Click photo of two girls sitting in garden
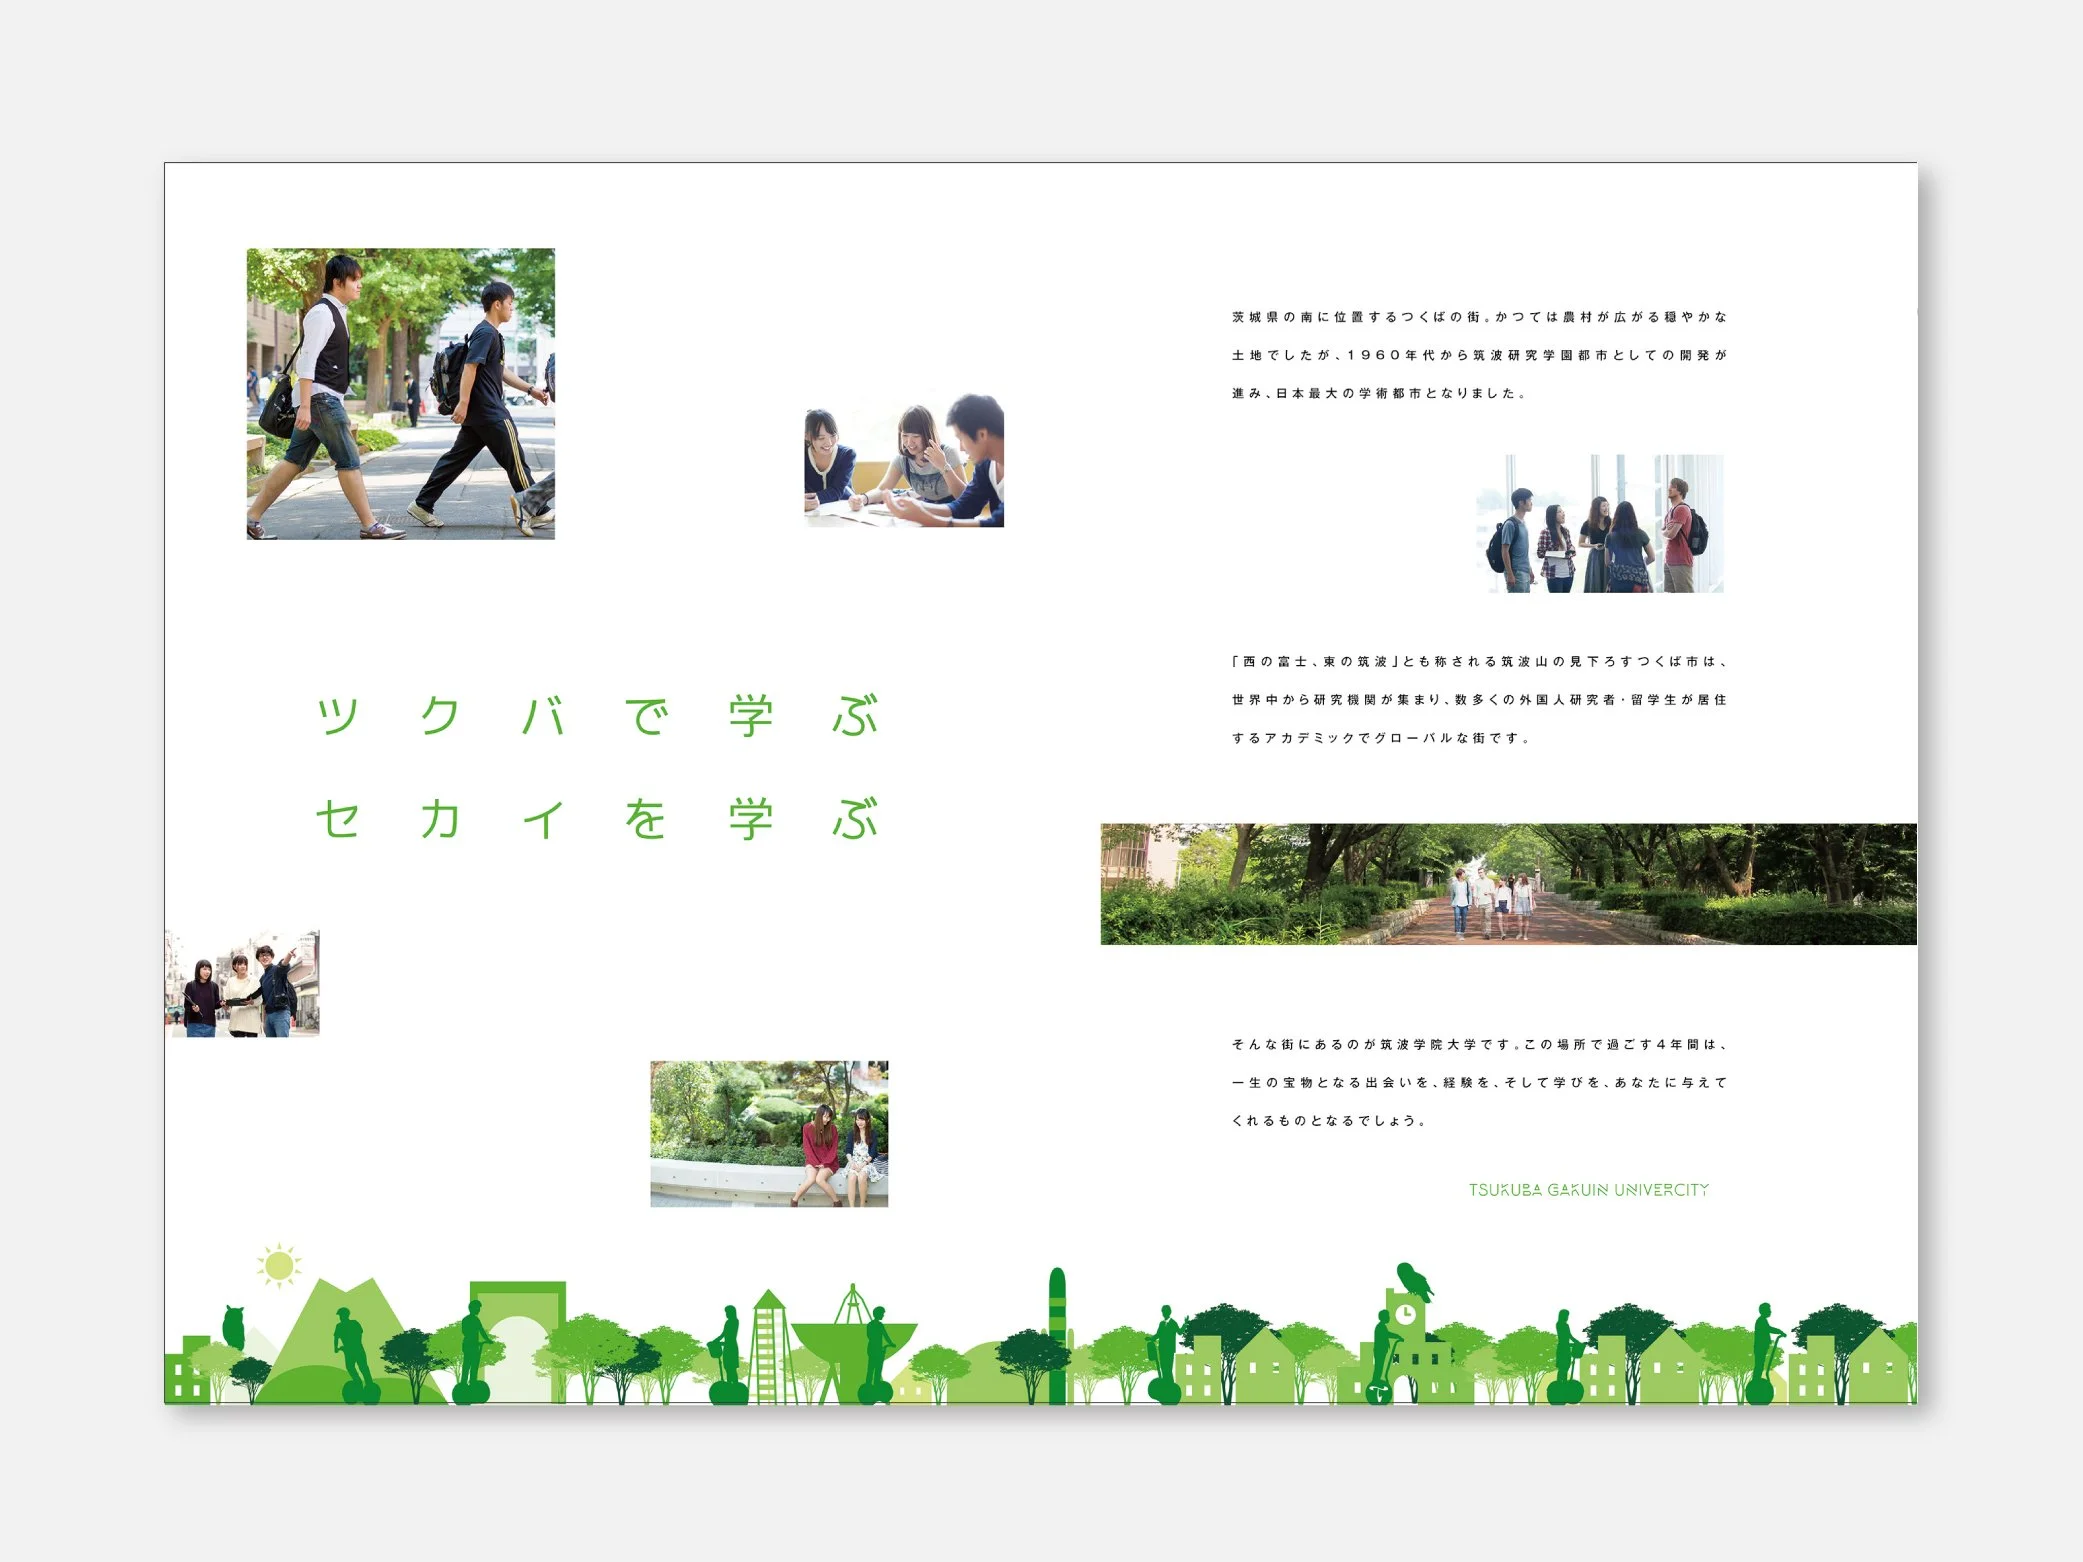The image size is (2083, 1562). click(x=769, y=1134)
